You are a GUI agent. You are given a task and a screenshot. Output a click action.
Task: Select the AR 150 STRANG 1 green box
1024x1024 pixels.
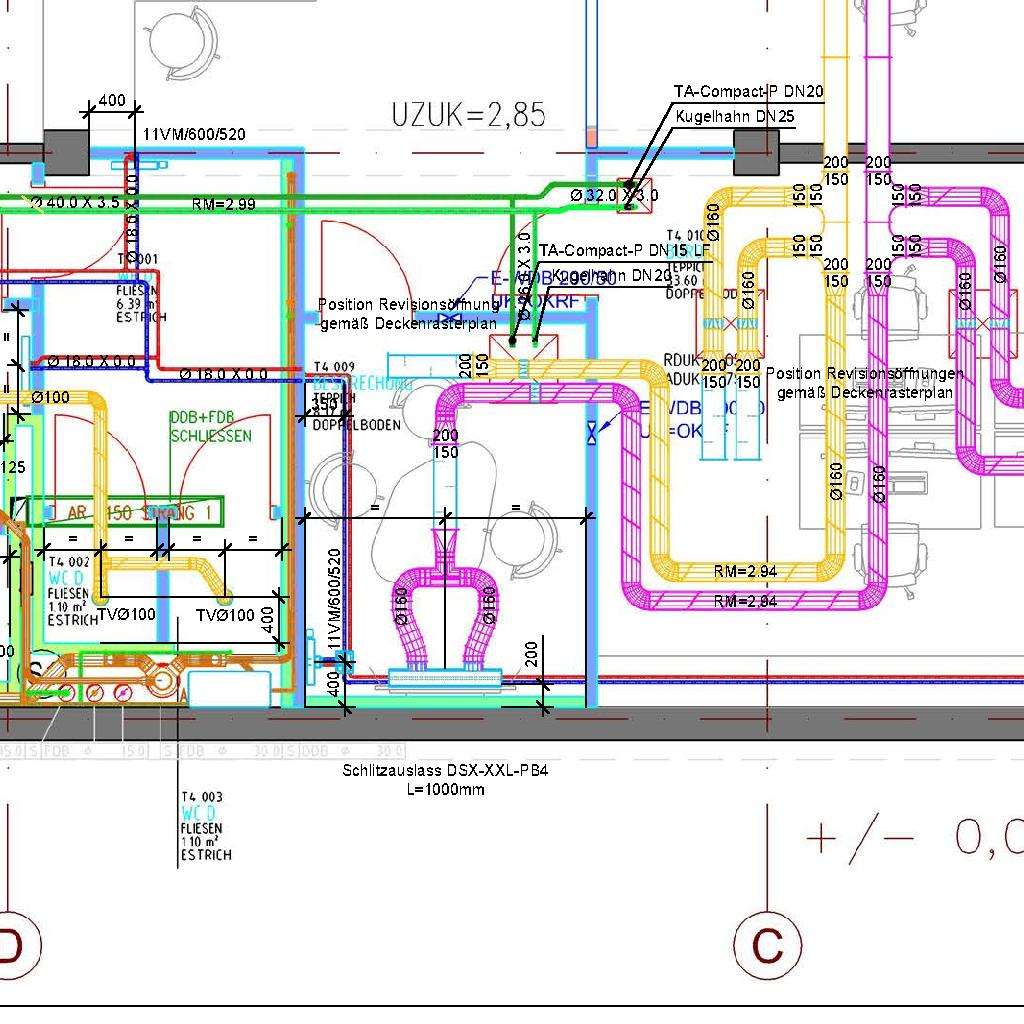click(x=130, y=512)
